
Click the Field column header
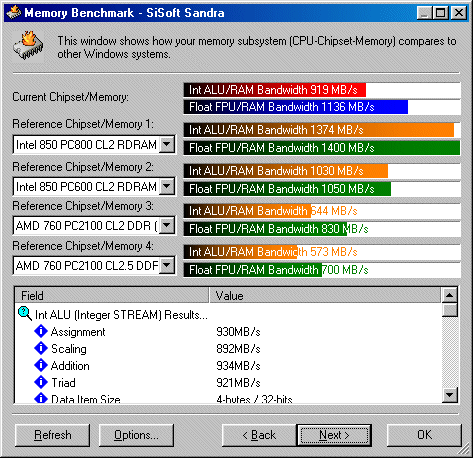click(112, 295)
